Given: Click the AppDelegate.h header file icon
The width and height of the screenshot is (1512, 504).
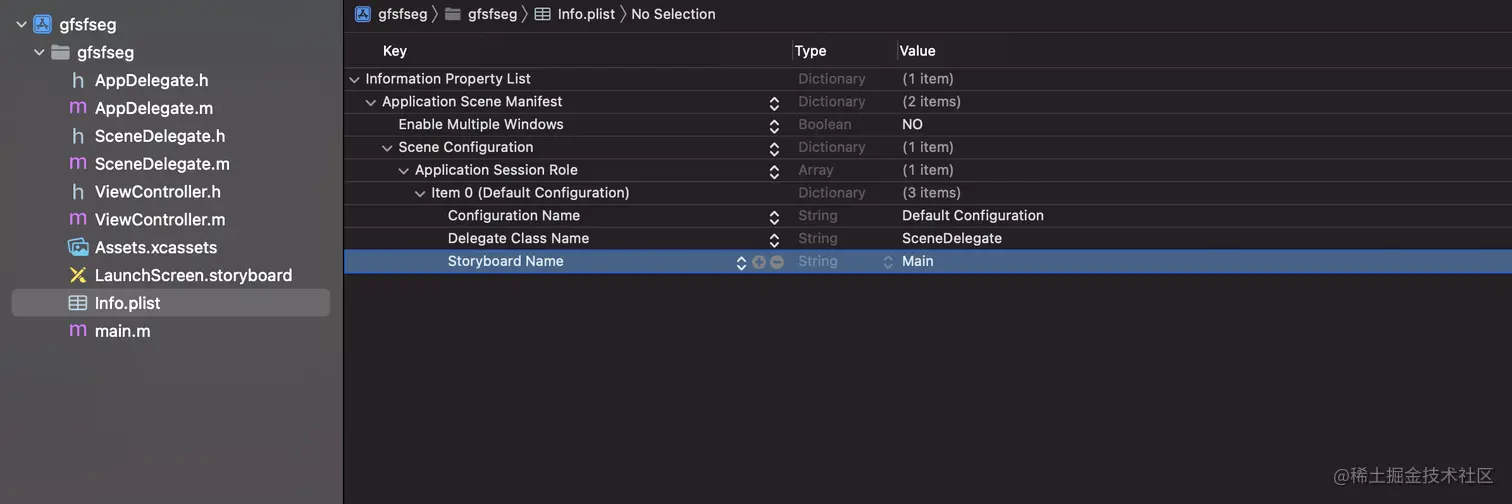Looking at the screenshot, I should point(78,80).
